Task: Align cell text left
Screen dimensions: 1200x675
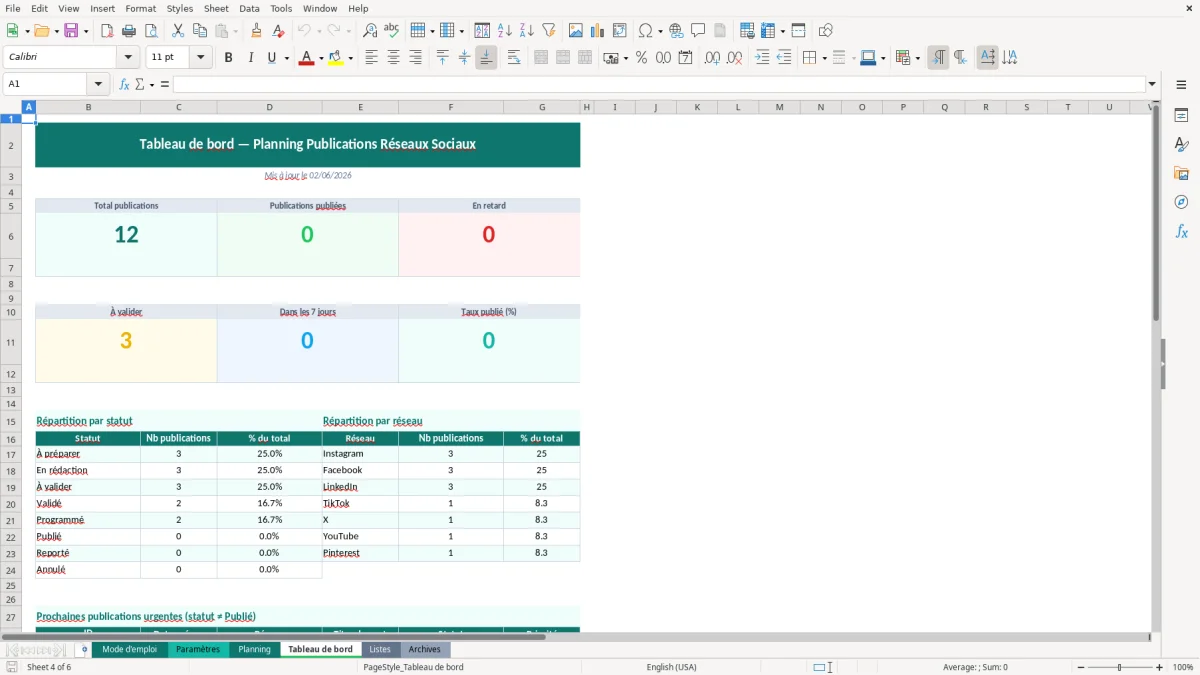Action: click(x=371, y=58)
